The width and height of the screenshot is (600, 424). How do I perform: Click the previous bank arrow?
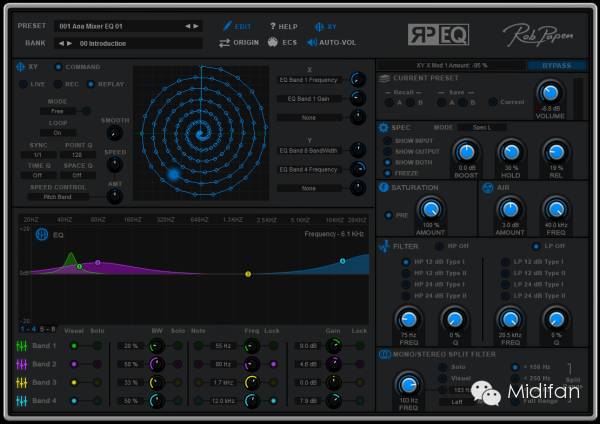(x=61, y=43)
